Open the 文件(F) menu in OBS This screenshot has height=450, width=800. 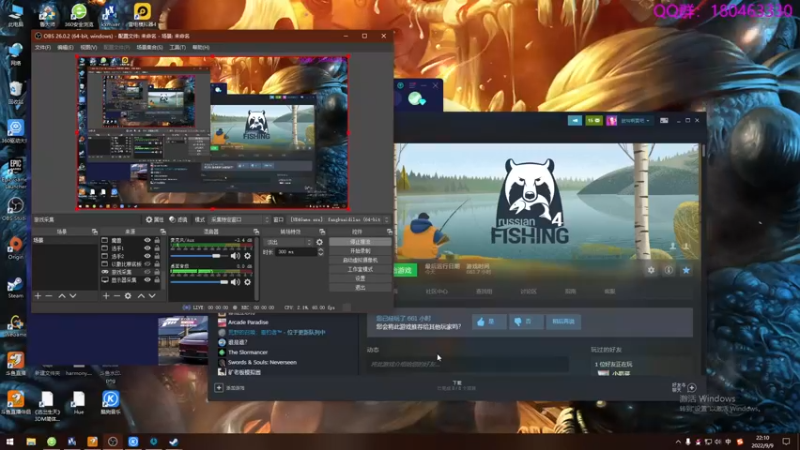[x=43, y=47]
